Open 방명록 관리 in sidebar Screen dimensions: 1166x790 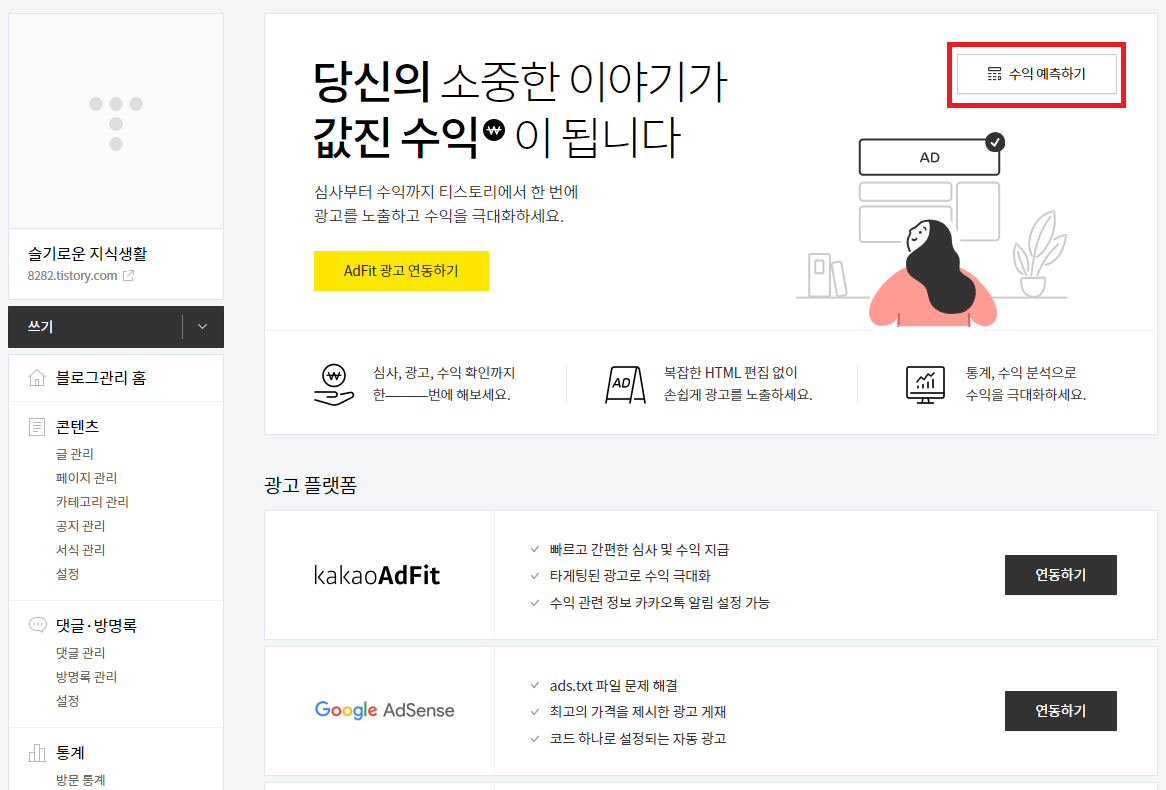pos(86,677)
